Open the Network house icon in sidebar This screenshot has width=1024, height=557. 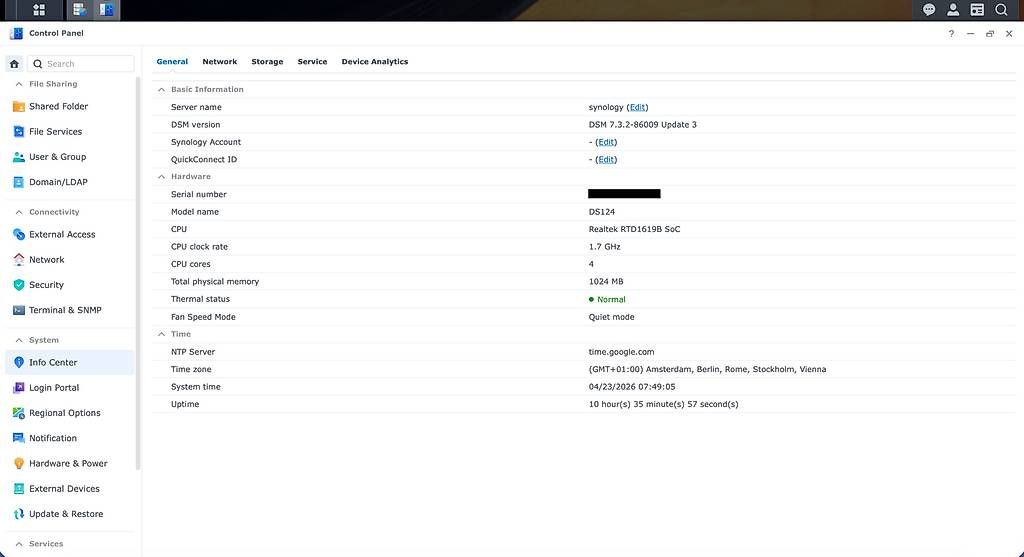19,260
